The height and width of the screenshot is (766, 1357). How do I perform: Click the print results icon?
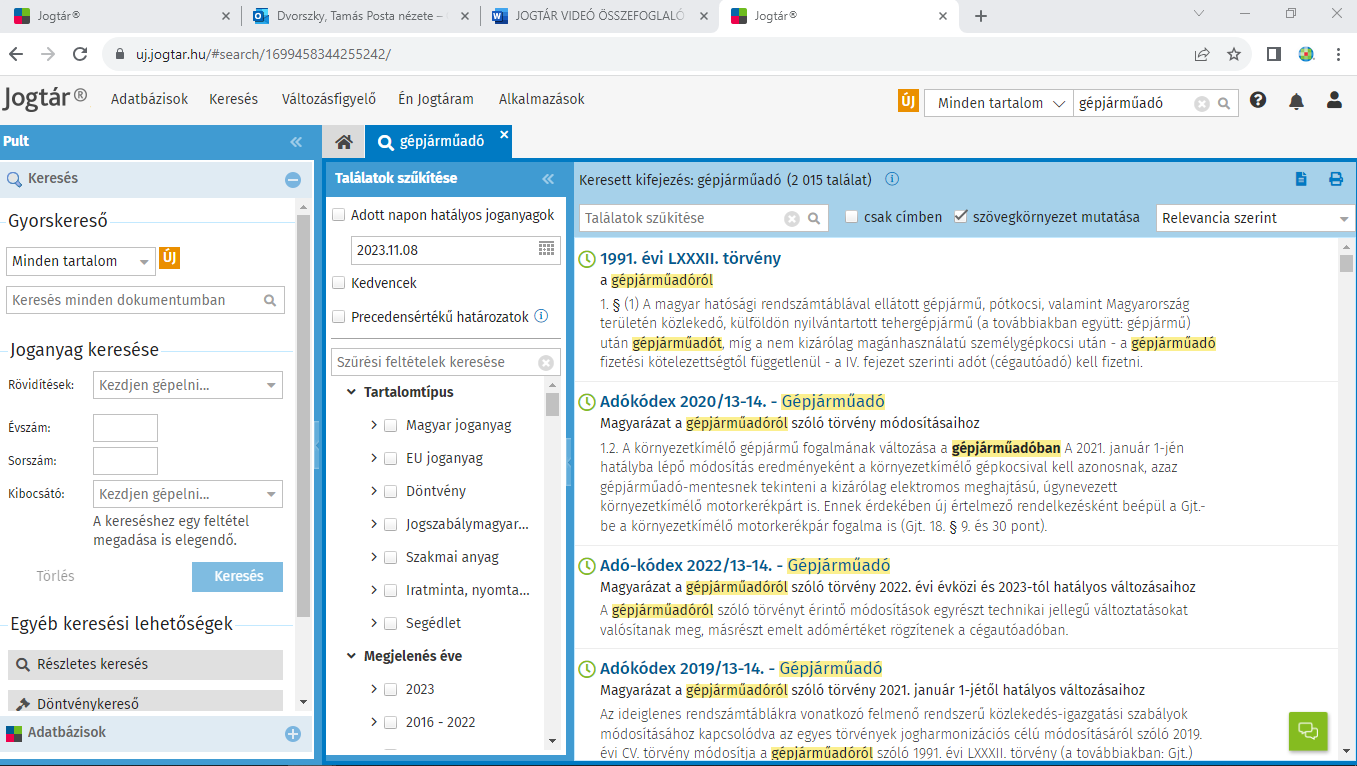click(x=1335, y=180)
